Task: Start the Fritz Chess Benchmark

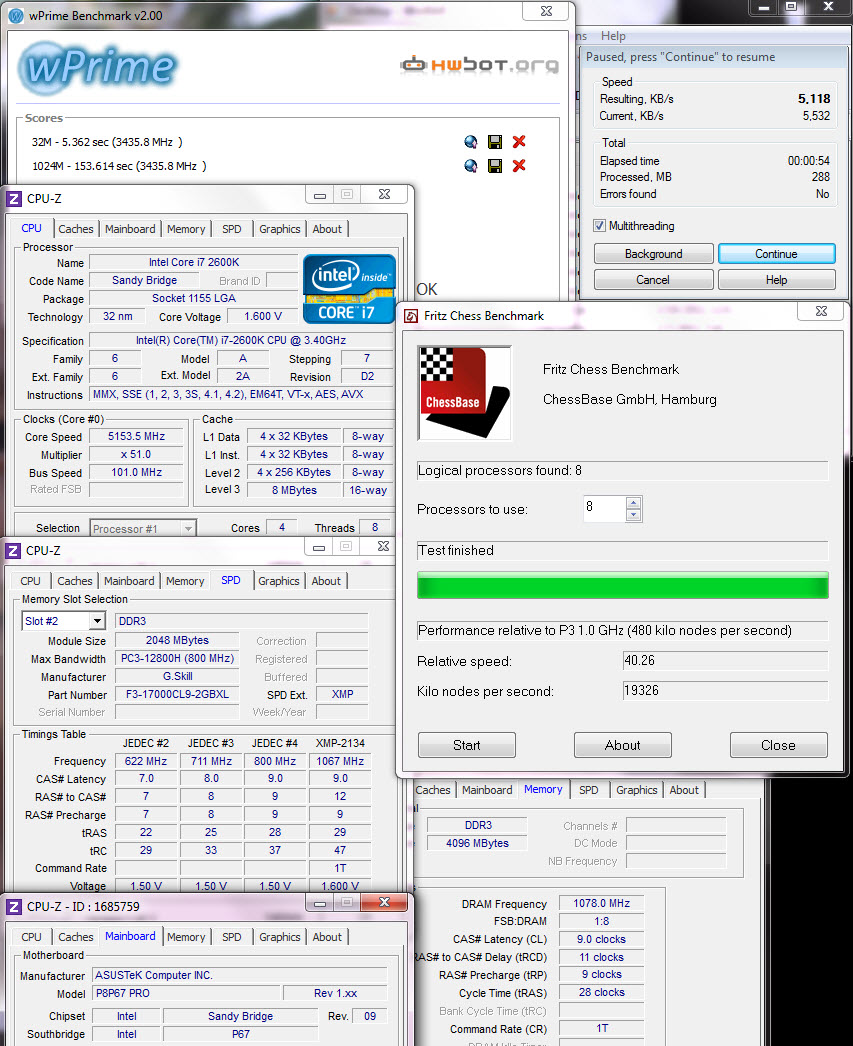Action: [x=467, y=745]
